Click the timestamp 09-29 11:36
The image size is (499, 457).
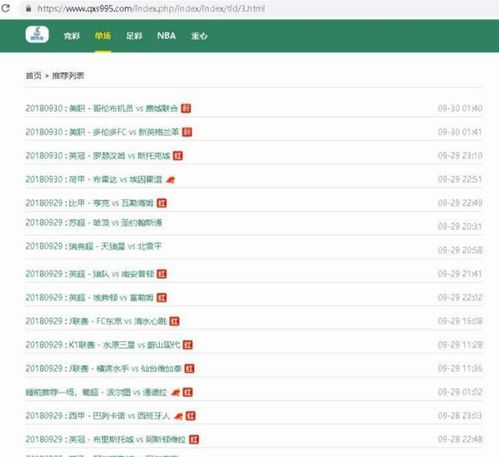click(x=460, y=369)
